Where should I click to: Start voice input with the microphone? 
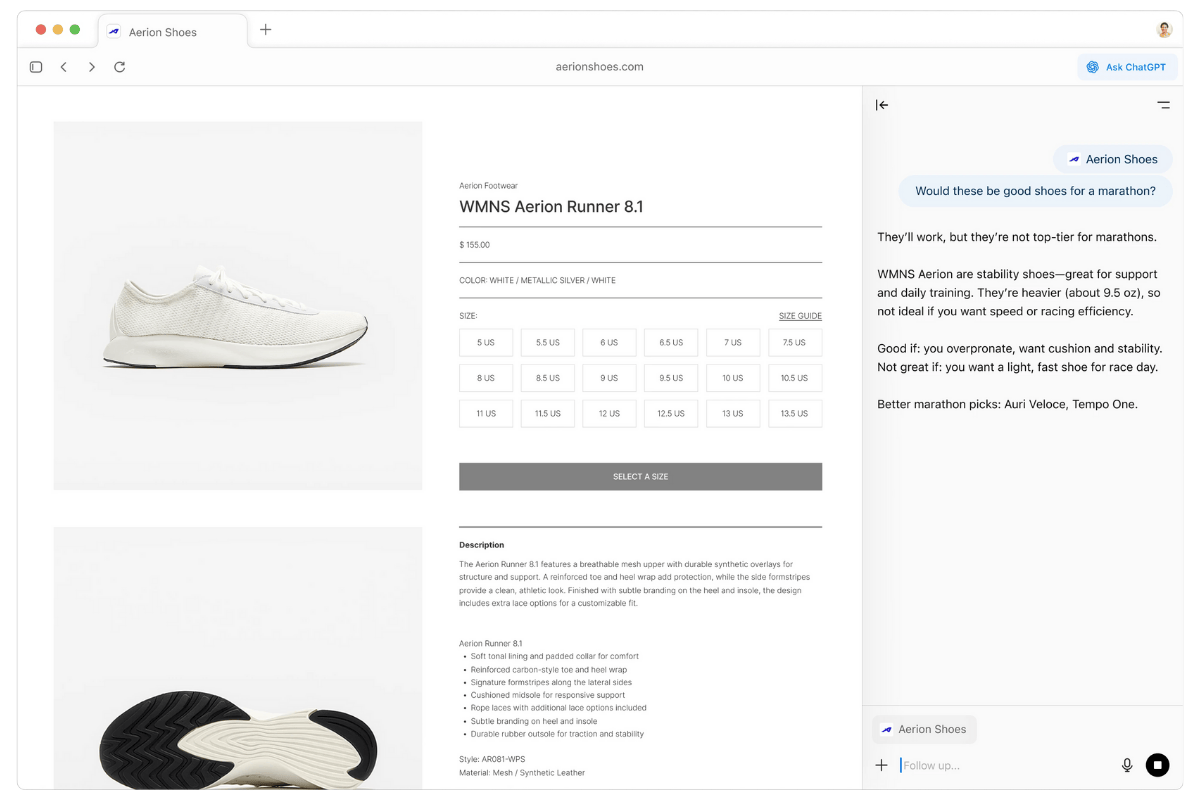coord(1127,765)
